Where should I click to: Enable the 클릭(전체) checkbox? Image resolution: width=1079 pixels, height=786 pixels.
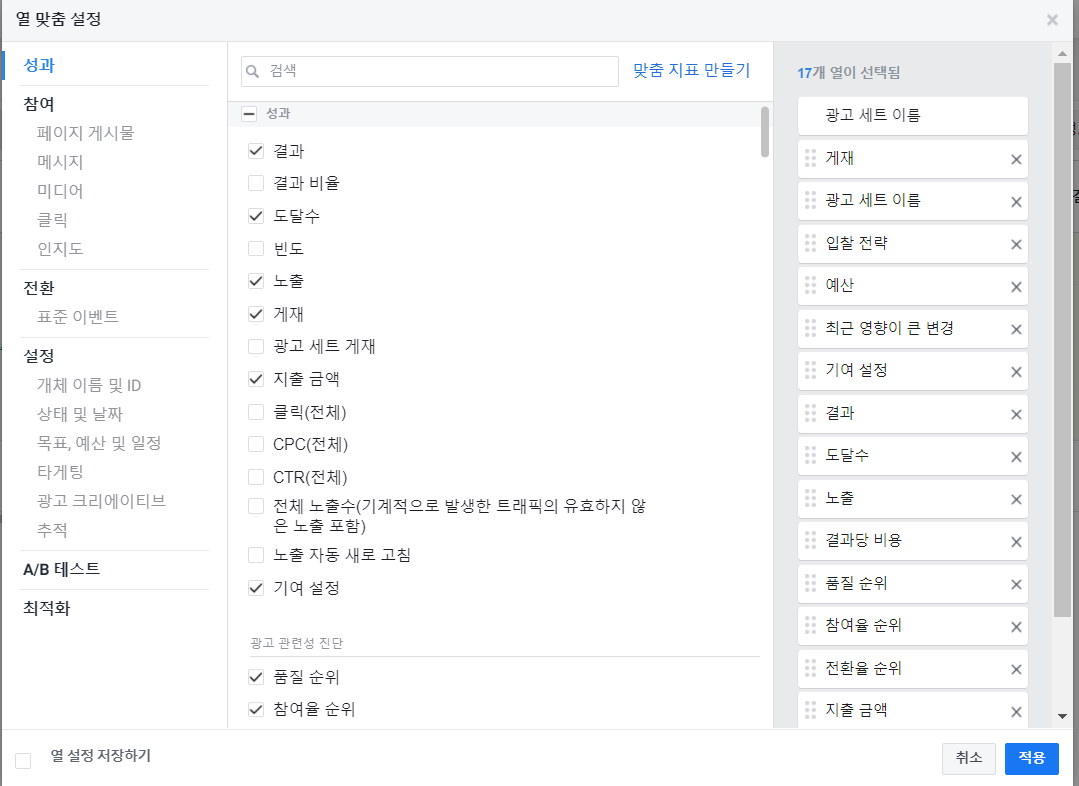point(256,412)
